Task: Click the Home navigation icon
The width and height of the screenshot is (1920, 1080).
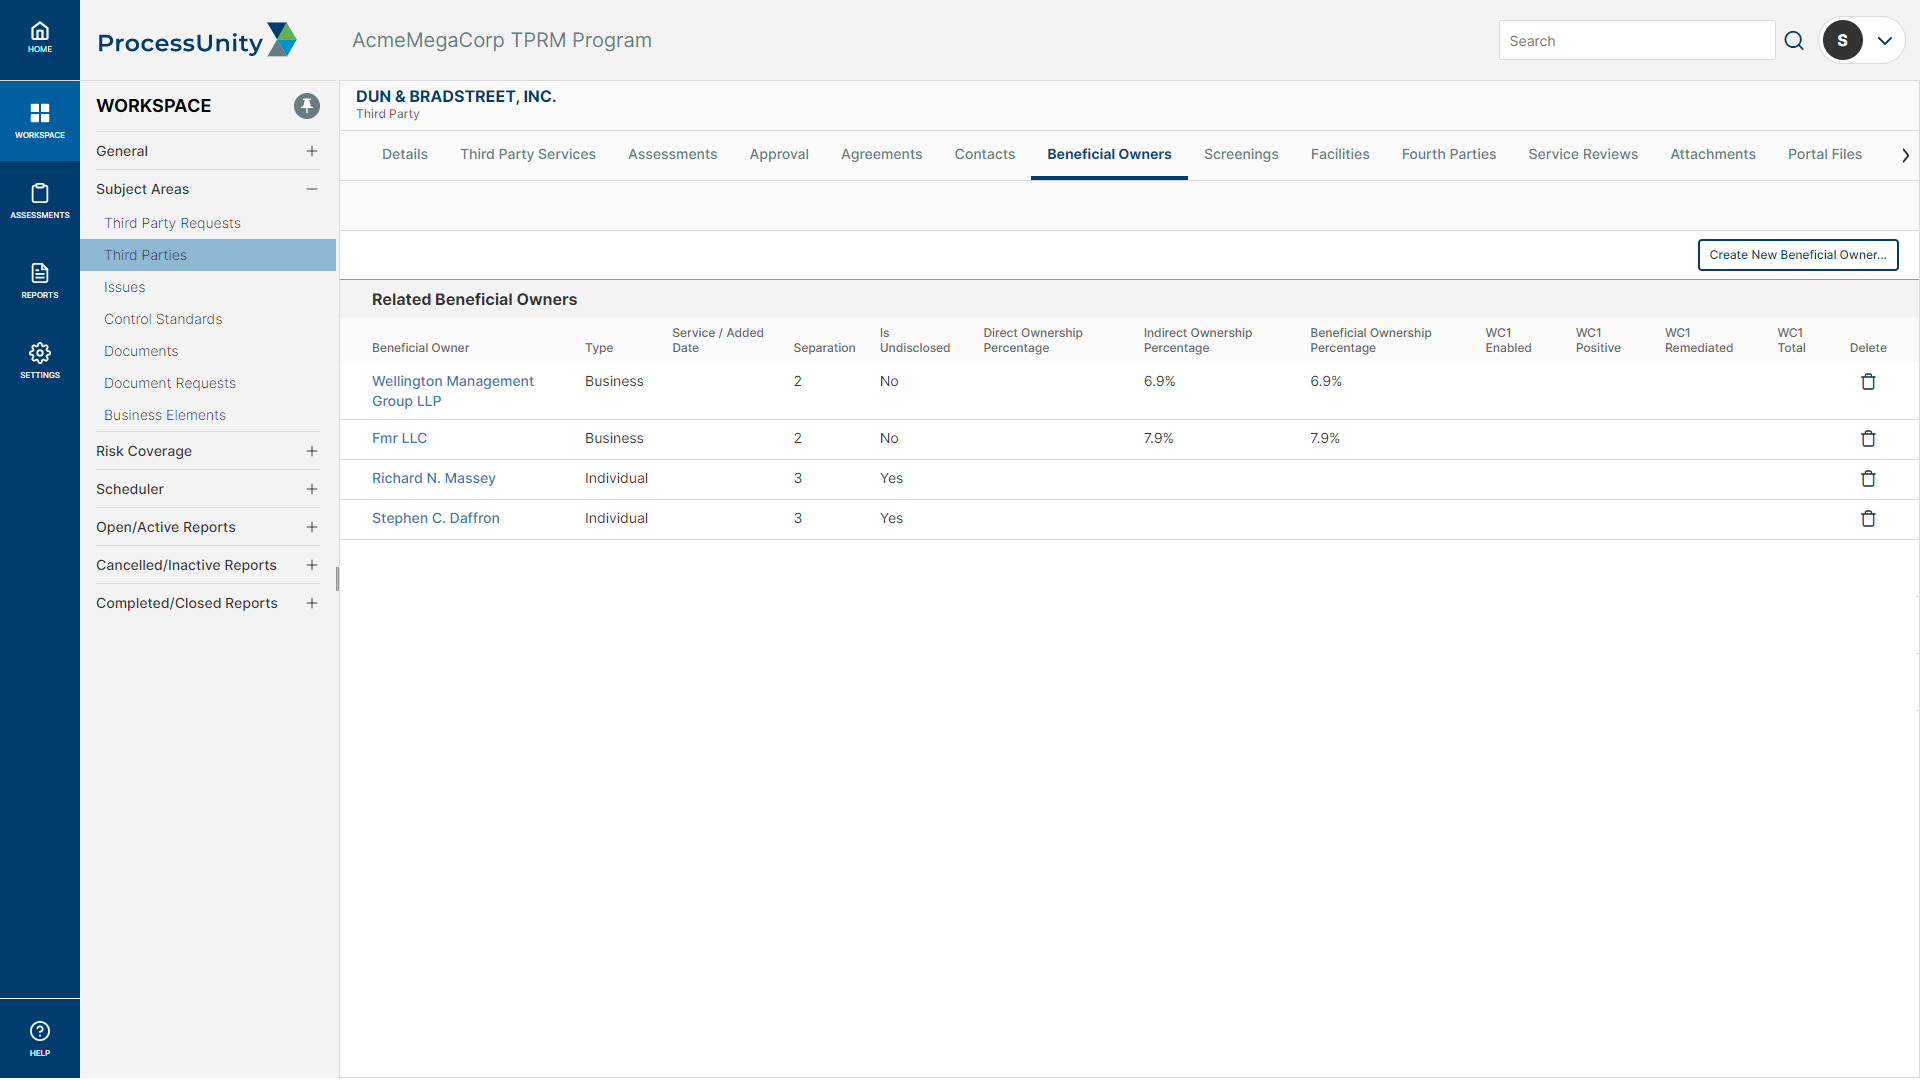Action: click(38, 38)
